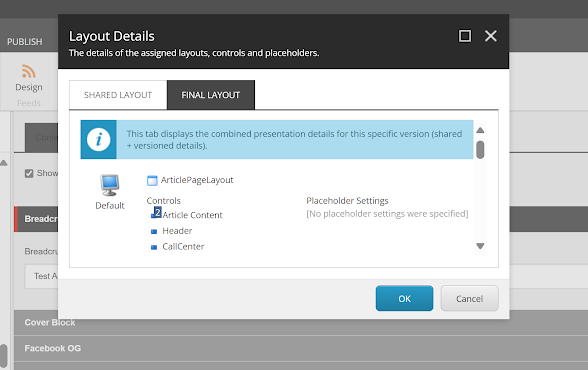Screen dimensions: 588x370
Task: Select the CallCenter control
Action: (x=183, y=246)
